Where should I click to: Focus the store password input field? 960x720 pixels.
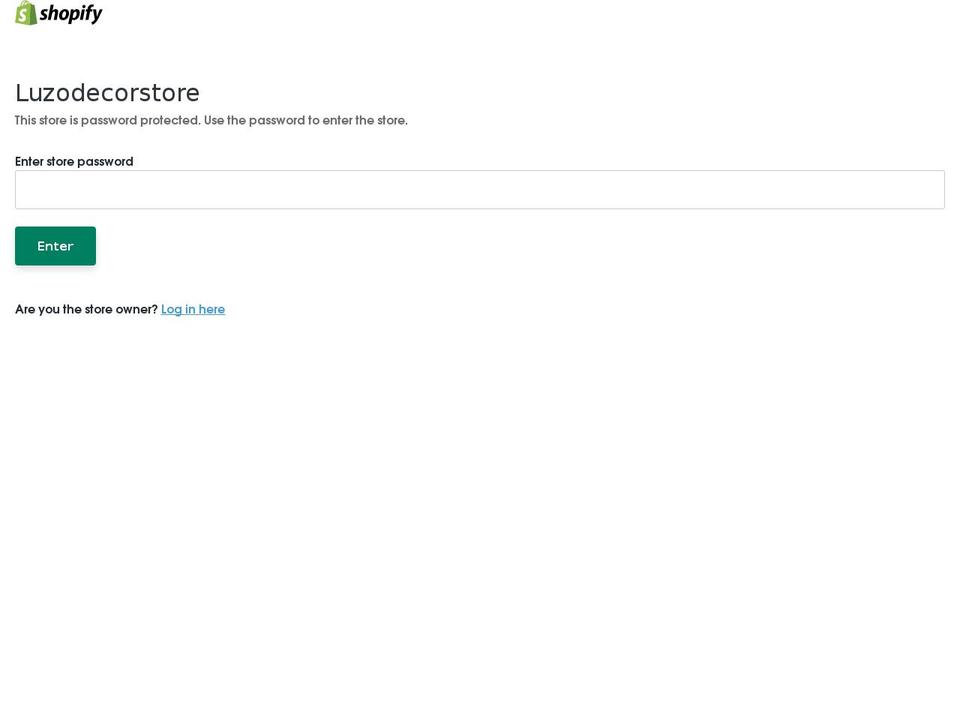point(479,189)
